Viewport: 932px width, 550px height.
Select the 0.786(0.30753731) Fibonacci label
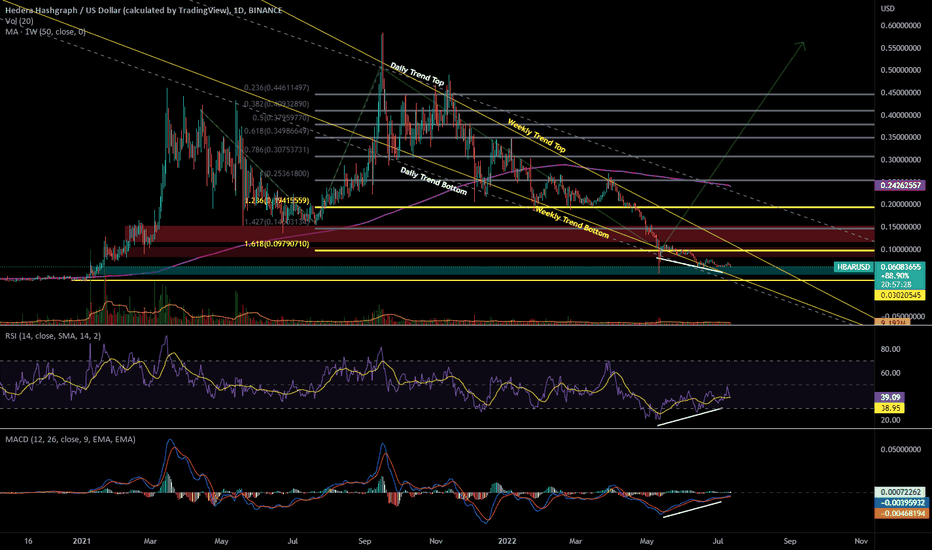(276, 150)
